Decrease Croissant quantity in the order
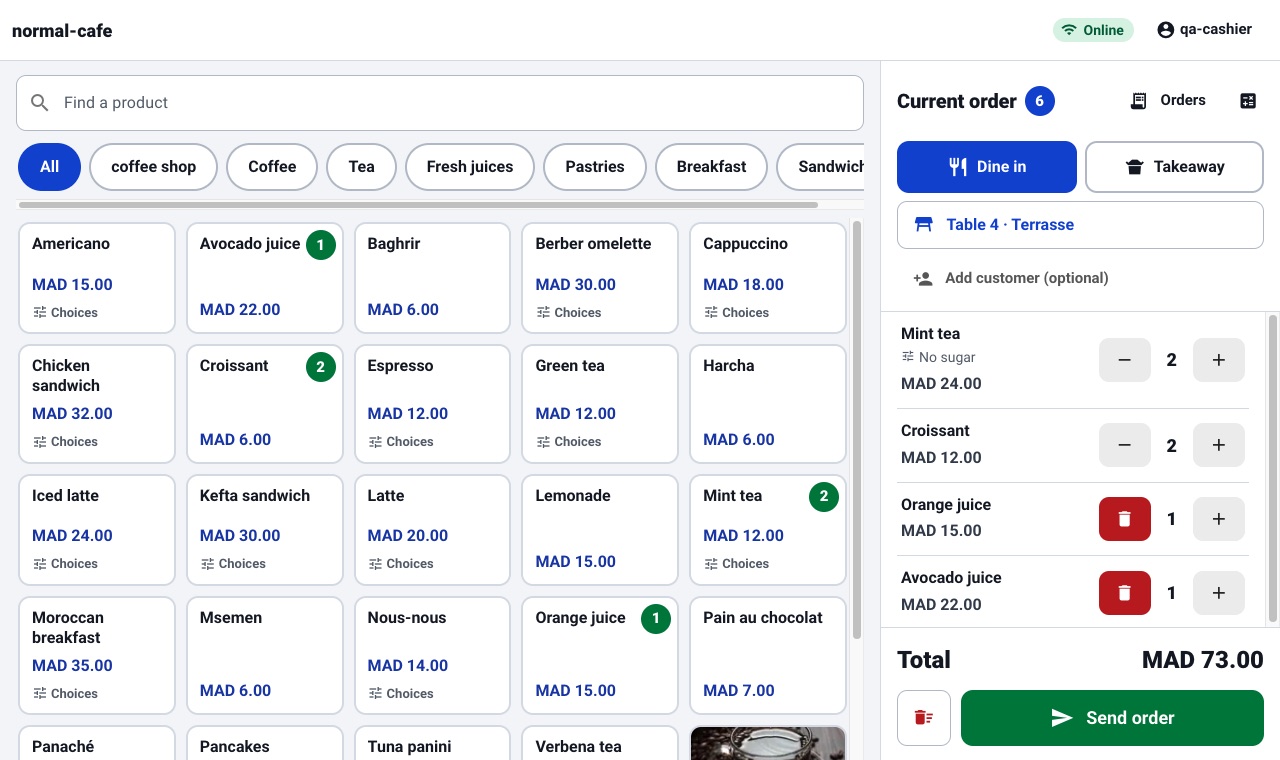The height and width of the screenshot is (760, 1280). (1125, 445)
